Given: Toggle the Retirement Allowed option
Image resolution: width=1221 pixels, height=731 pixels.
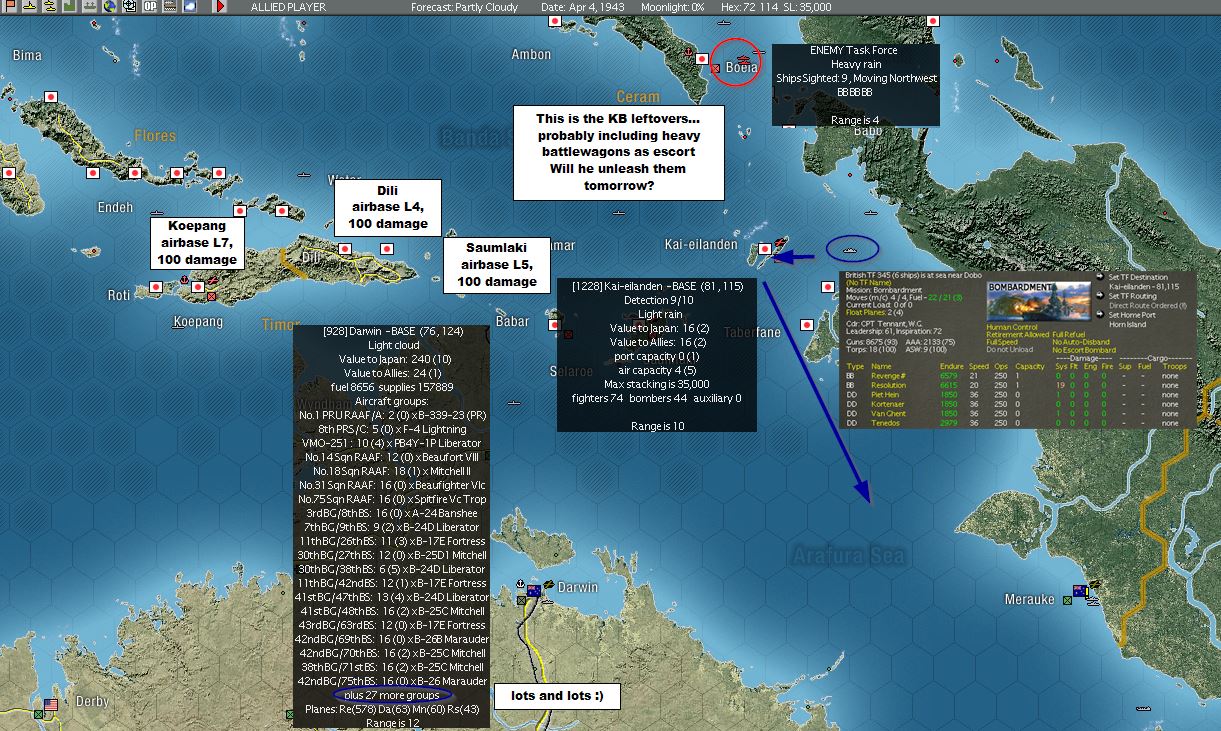Looking at the screenshot, I should tap(1017, 334).
